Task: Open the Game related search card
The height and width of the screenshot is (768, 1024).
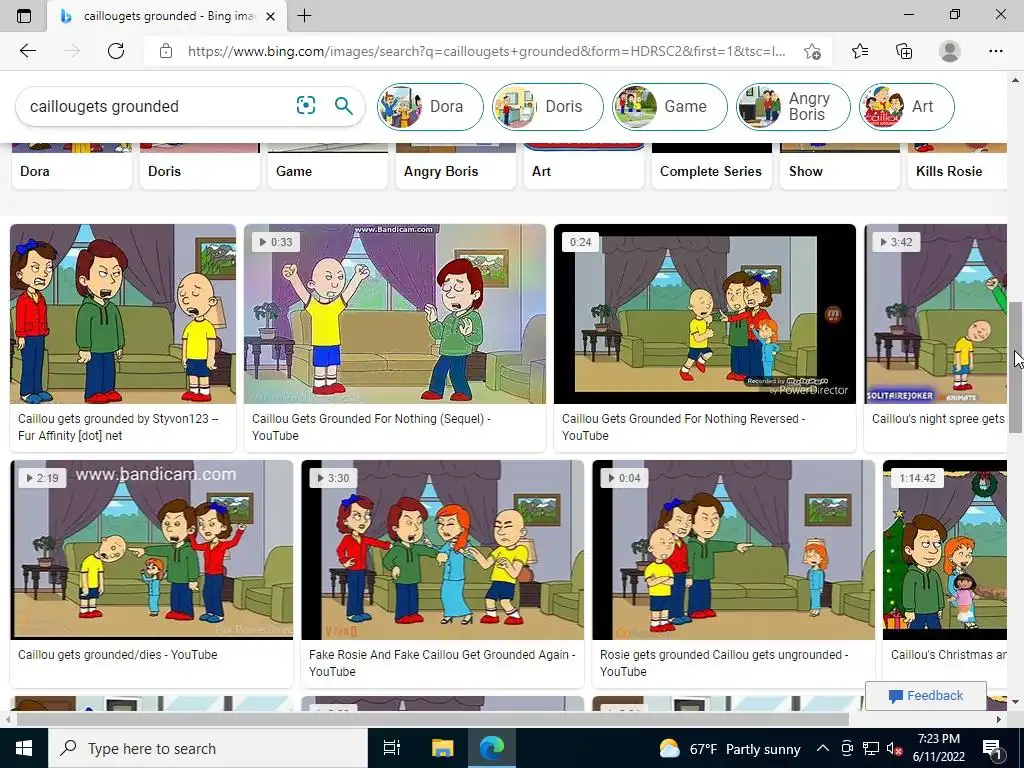Action: (x=328, y=167)
